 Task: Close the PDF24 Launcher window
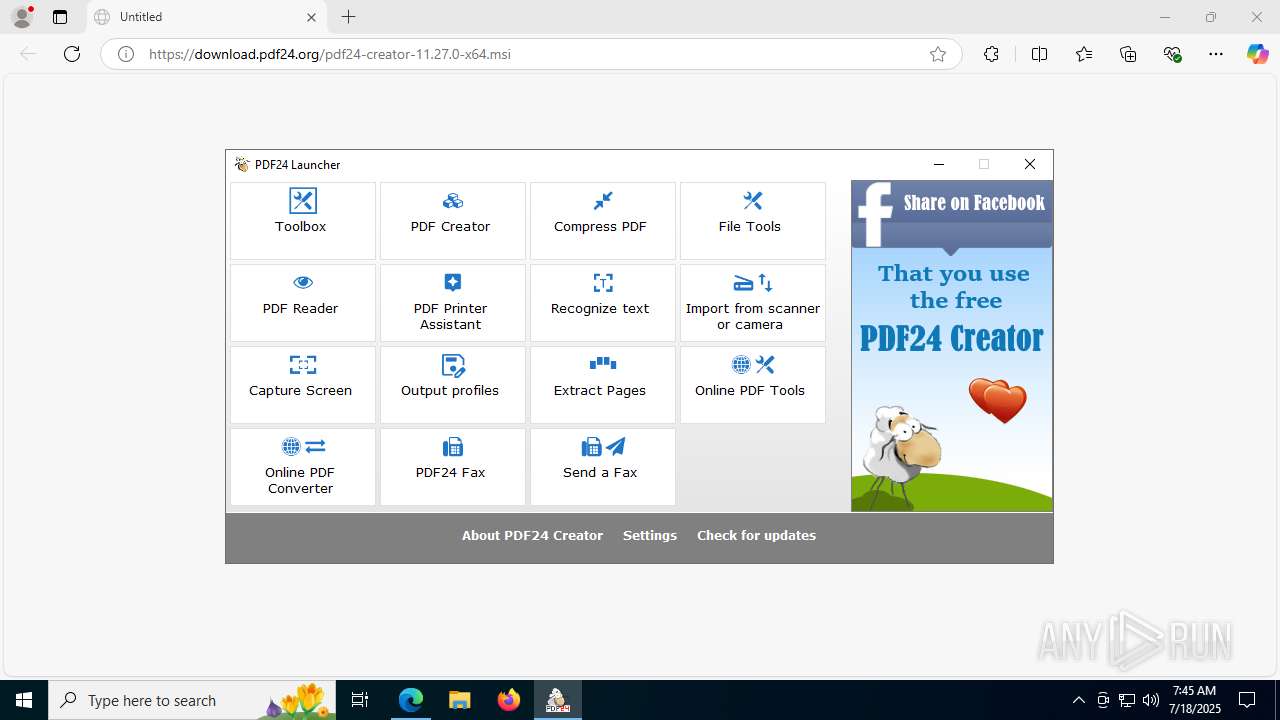pos(1030,164)
